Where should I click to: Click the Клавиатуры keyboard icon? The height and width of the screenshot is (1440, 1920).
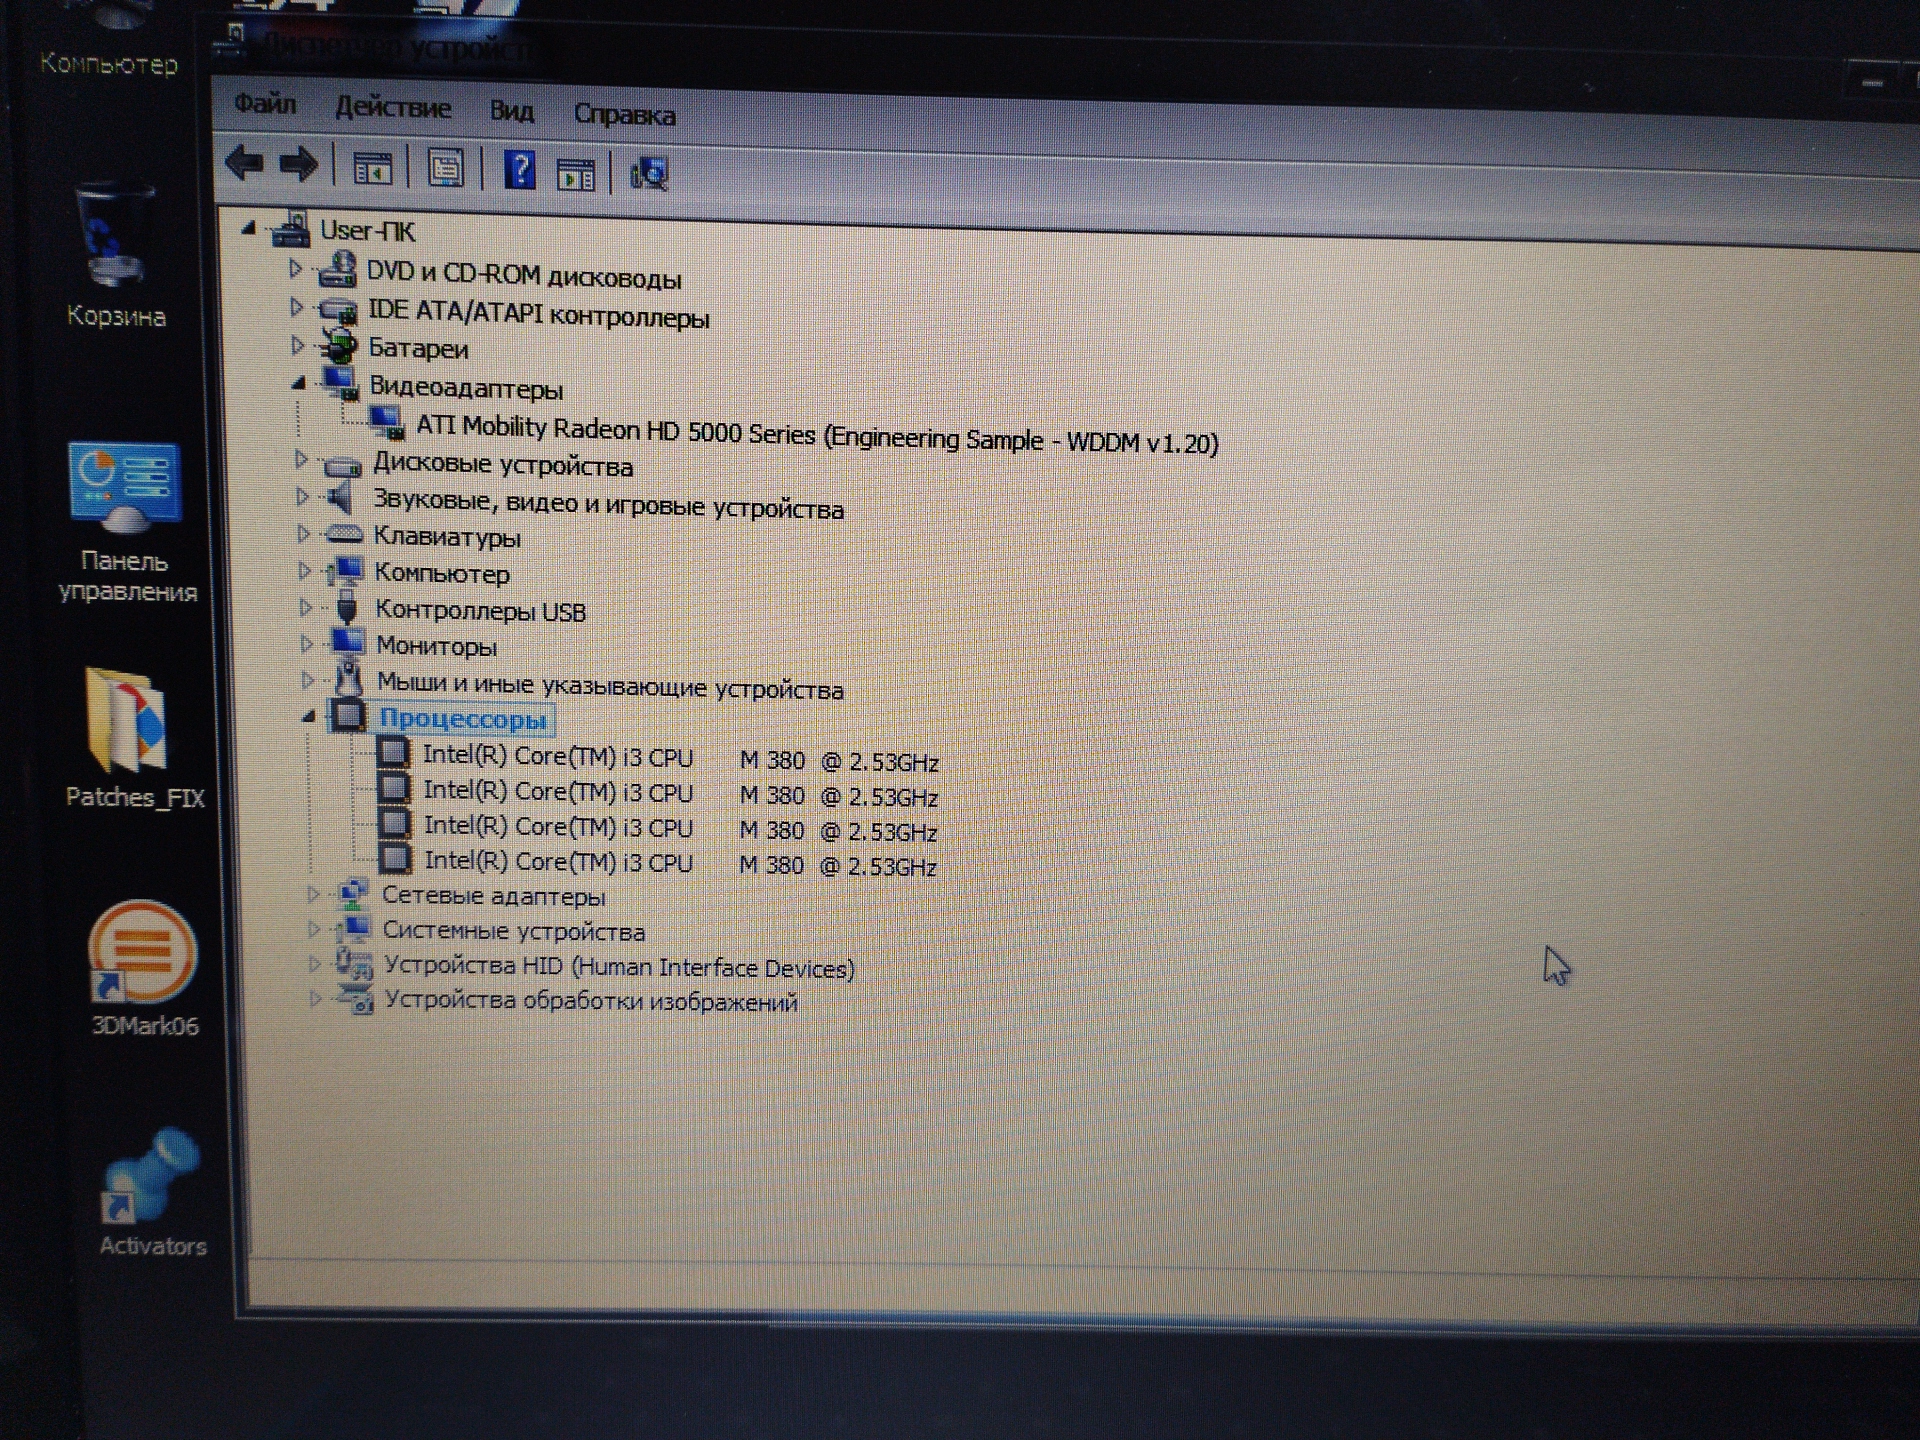click(x=344, y=534)
